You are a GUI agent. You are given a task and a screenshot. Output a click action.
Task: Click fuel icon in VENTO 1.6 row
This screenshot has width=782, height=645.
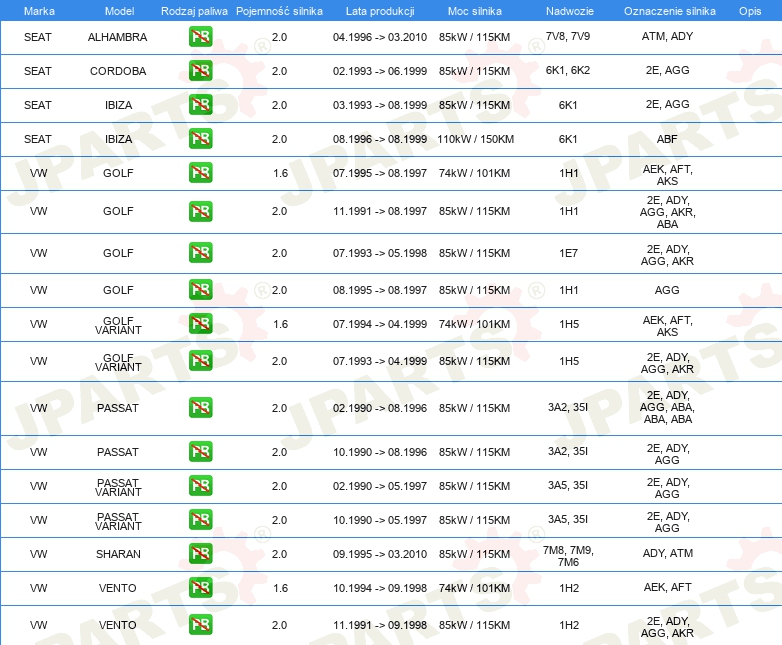tap(200, 587)
